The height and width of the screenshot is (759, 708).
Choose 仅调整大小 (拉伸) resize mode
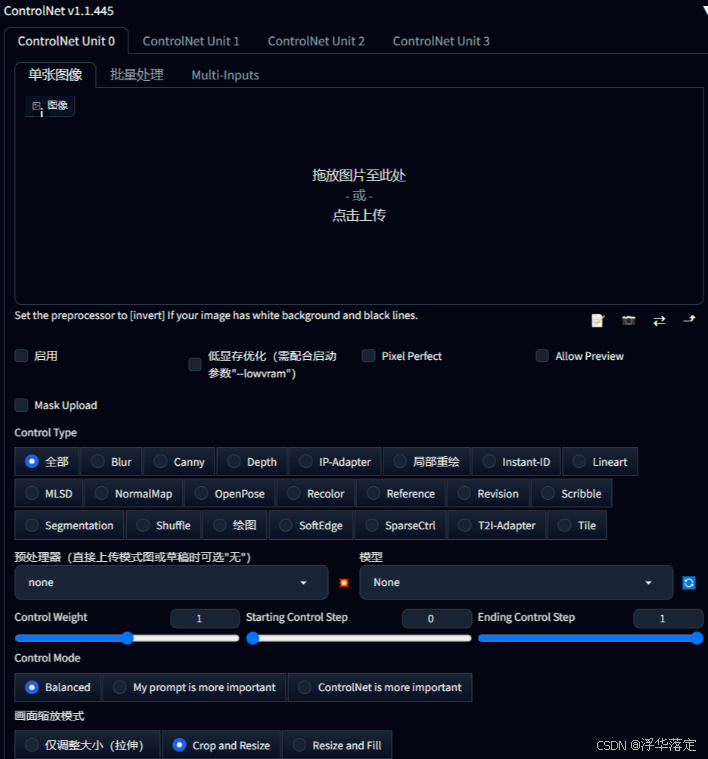[87, 744]
